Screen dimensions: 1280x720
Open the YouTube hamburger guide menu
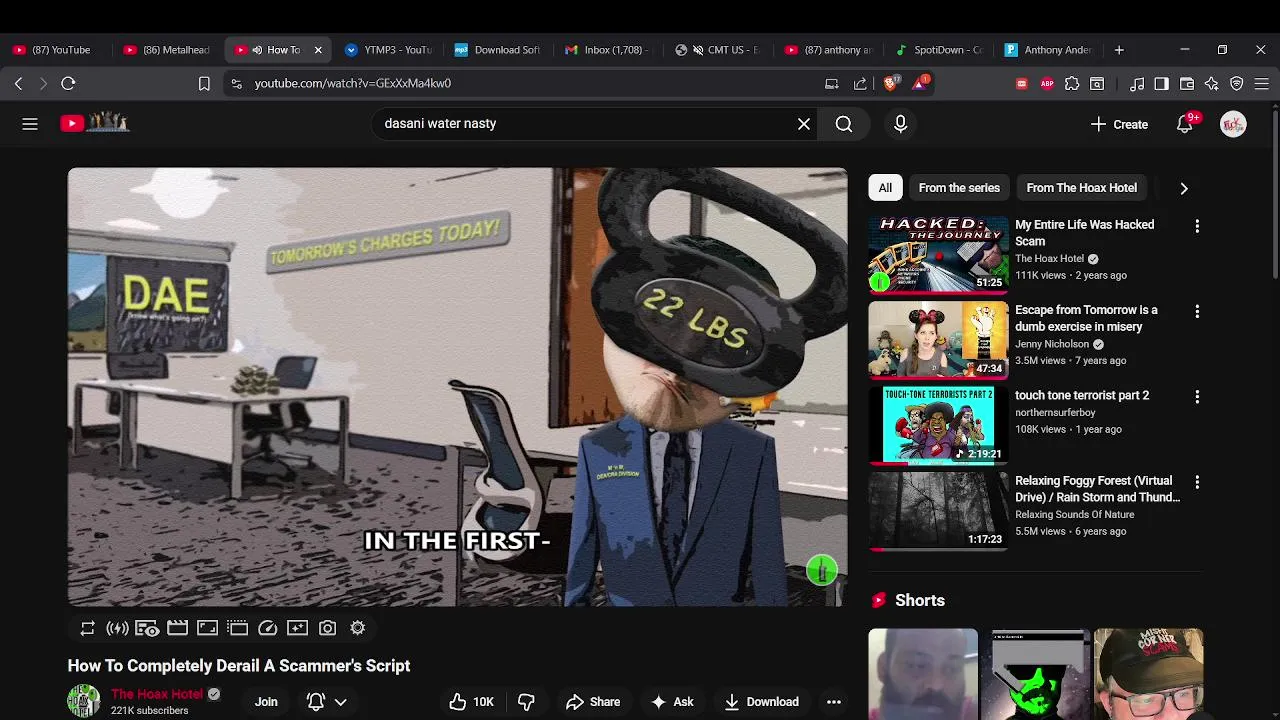pyautogui.click(x=30, y=124)
